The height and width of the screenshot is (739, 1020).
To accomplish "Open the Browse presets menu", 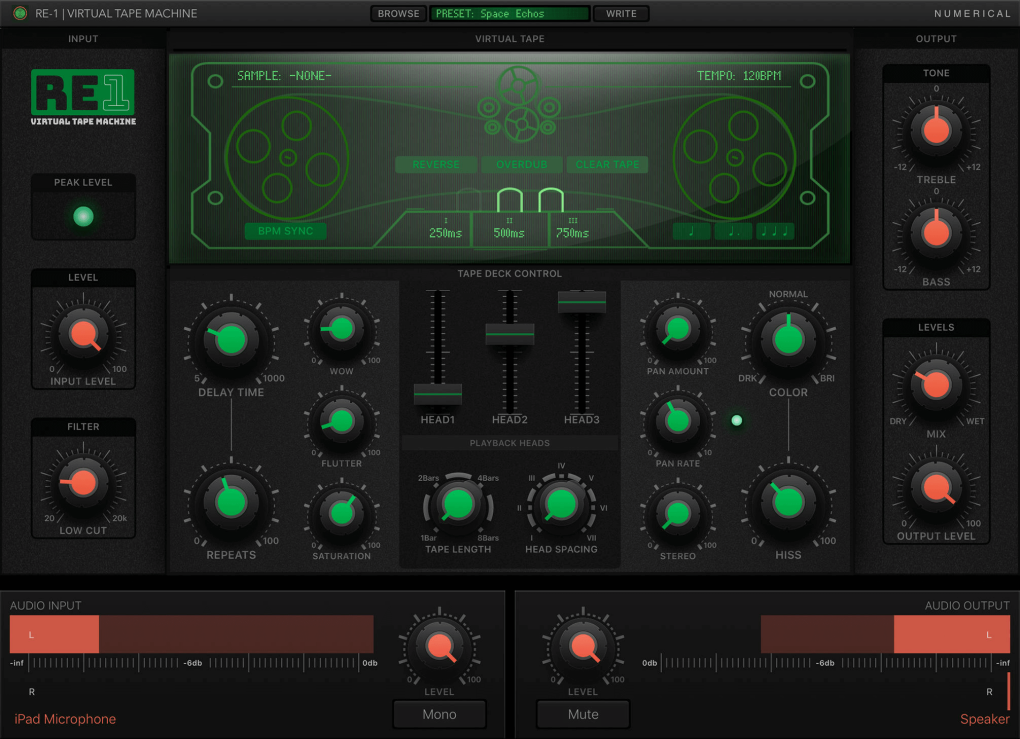I will (399, 14).
